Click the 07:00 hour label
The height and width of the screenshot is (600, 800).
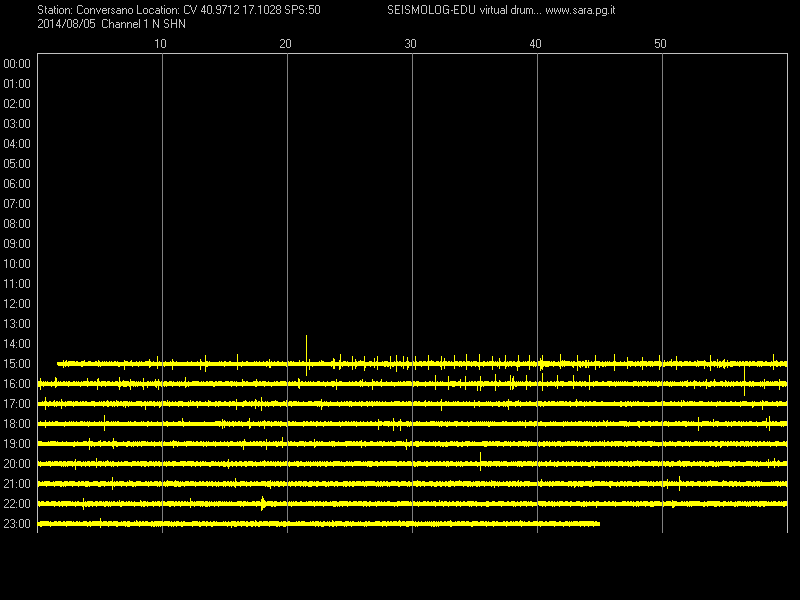click(x=17, y=204)
